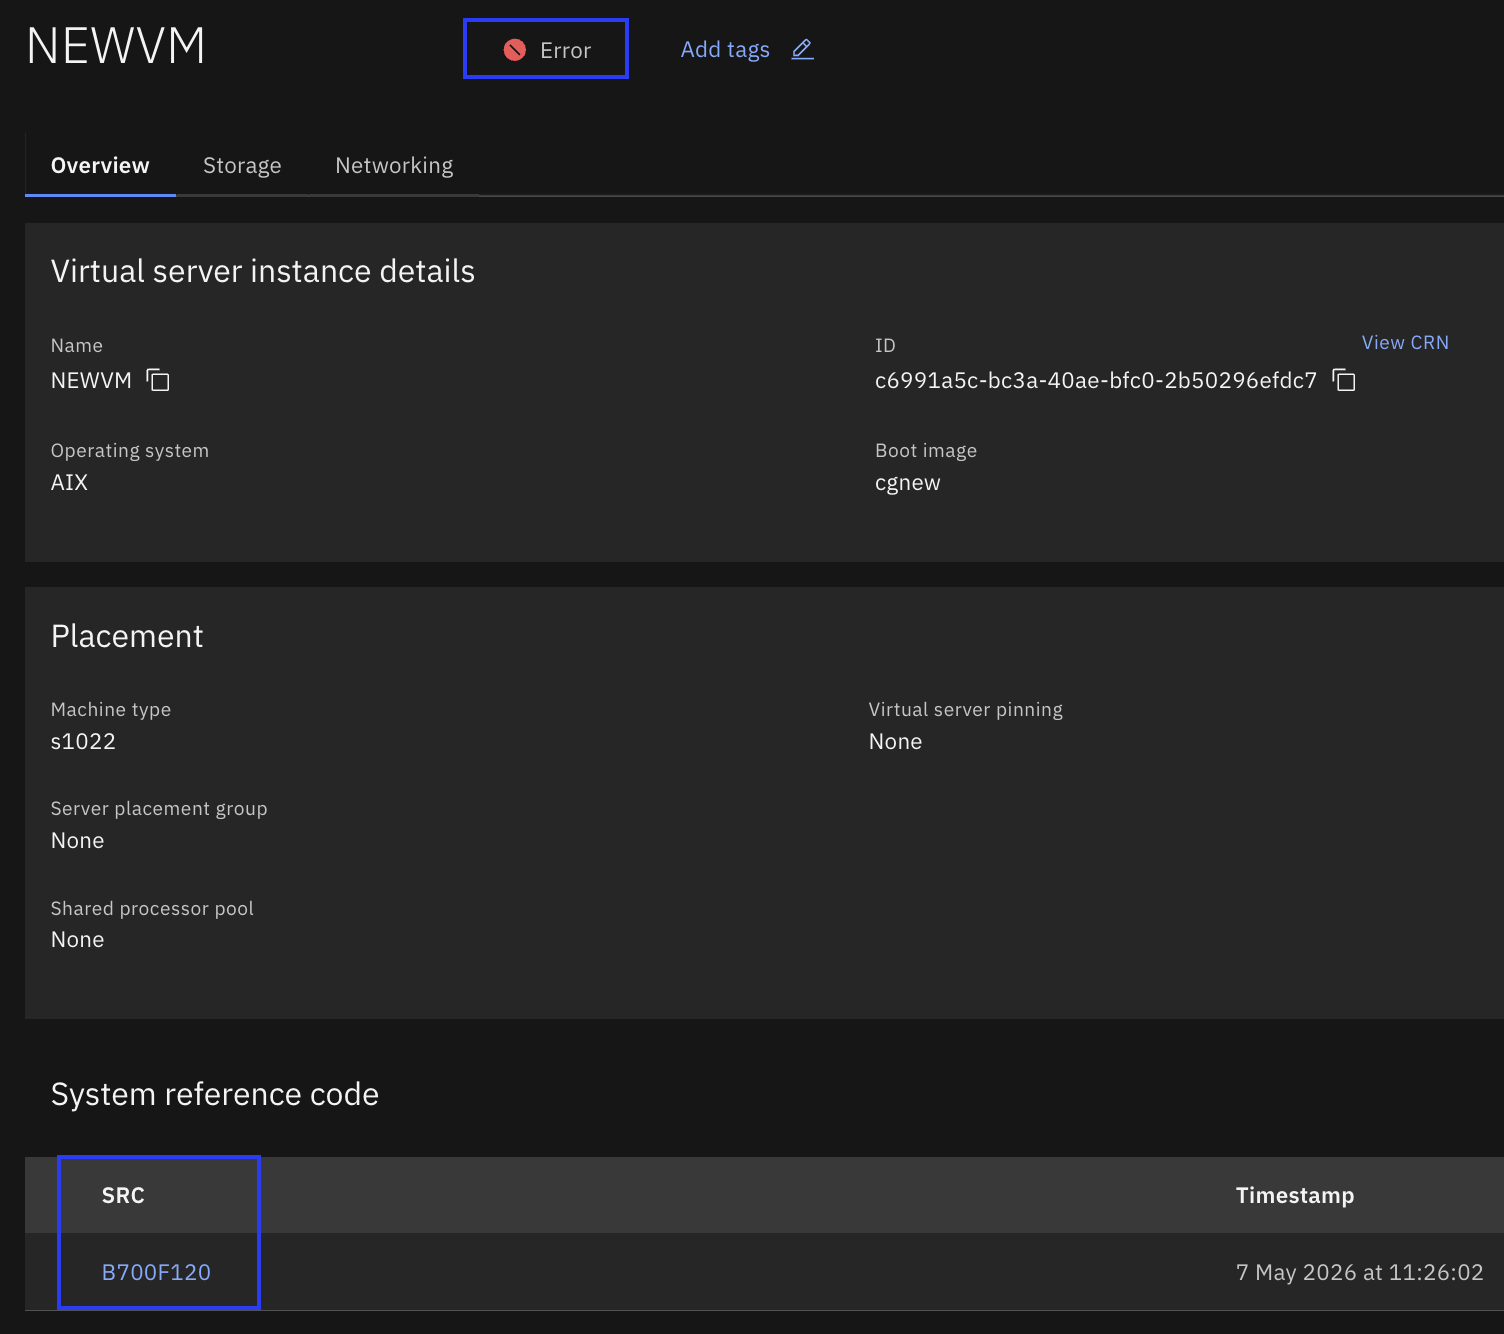The image size is (1504, 1334).
Task: Click the Operating system field label
Action: pos(130,451)
